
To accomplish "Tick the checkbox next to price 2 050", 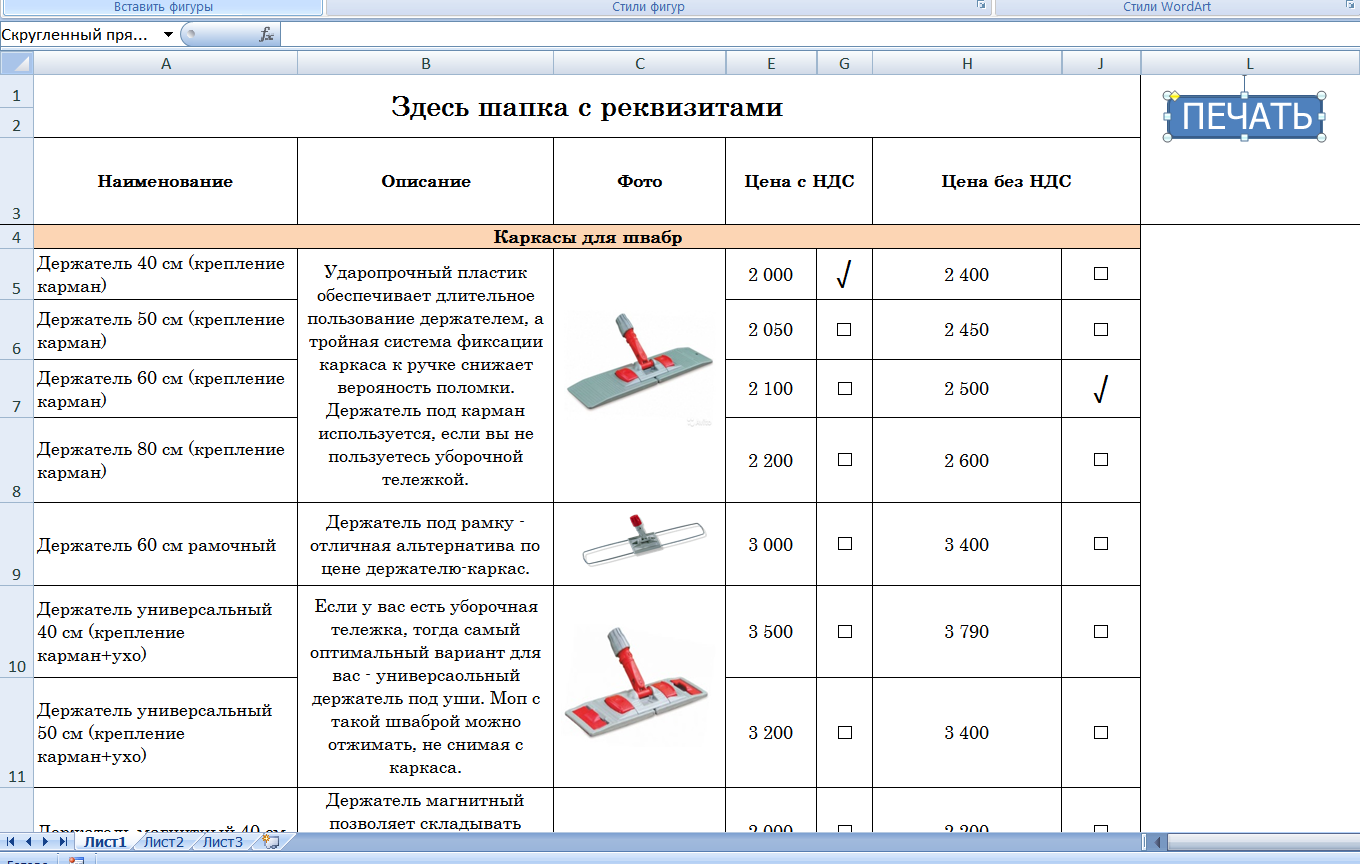I will 844,330.
